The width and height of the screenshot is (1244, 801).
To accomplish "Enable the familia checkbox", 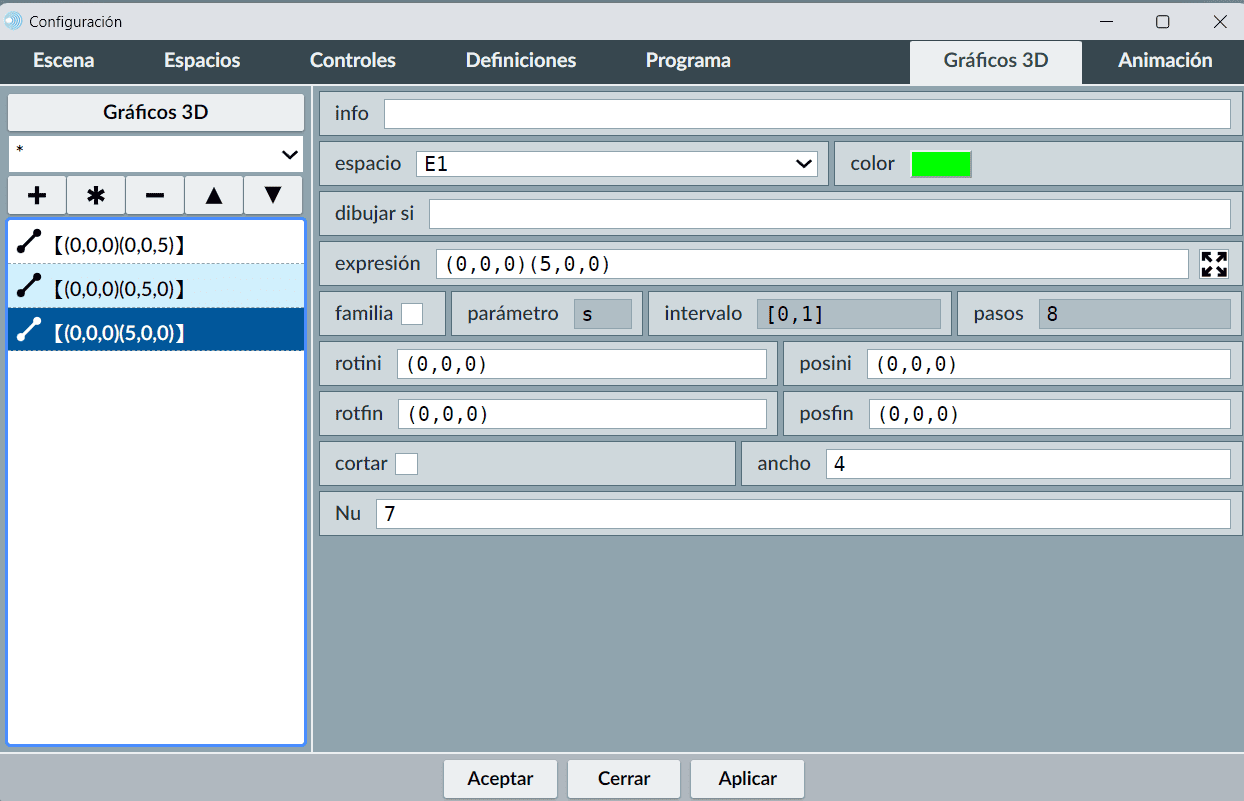I will coord(412,314).
